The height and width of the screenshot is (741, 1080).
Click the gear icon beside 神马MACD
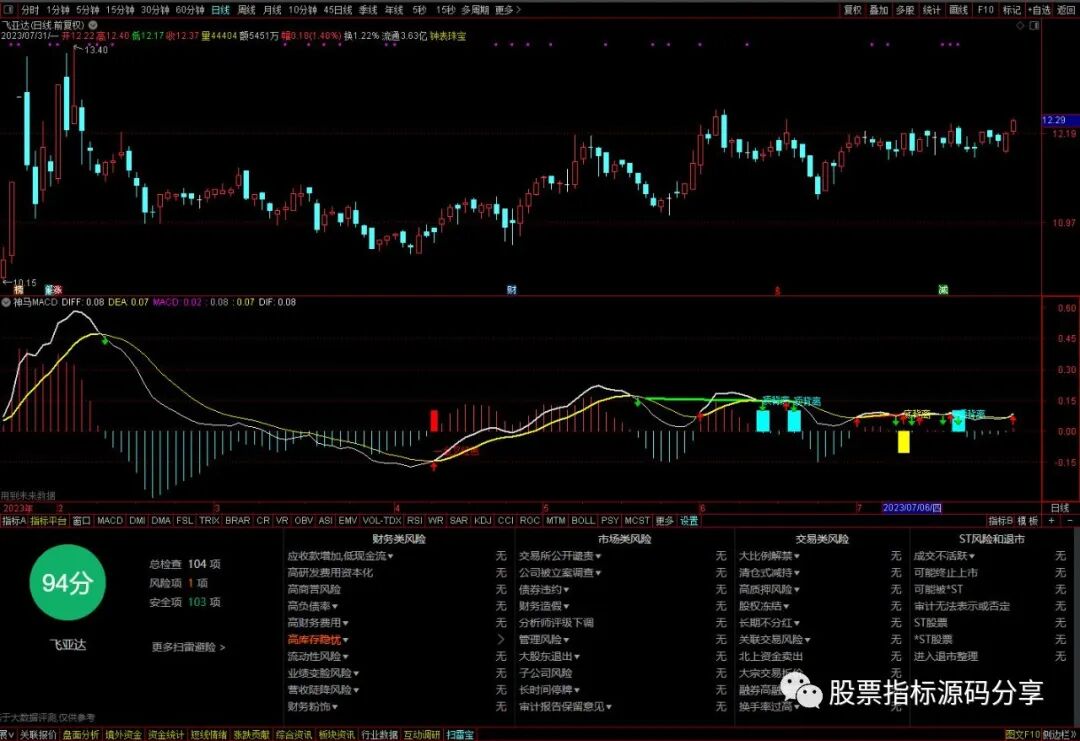(6, 302)
